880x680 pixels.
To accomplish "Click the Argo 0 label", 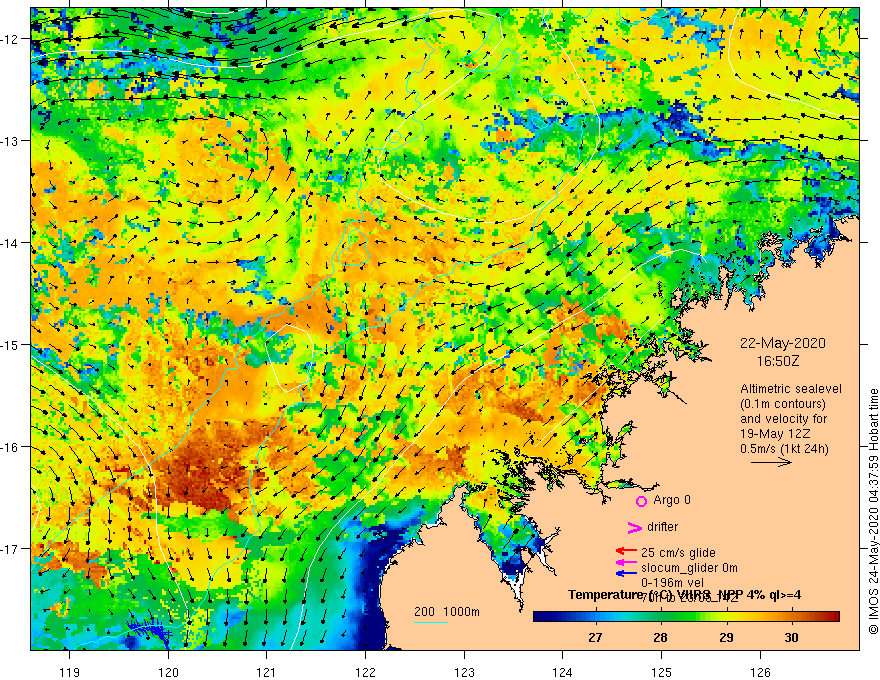I will [x=672, y=500].
